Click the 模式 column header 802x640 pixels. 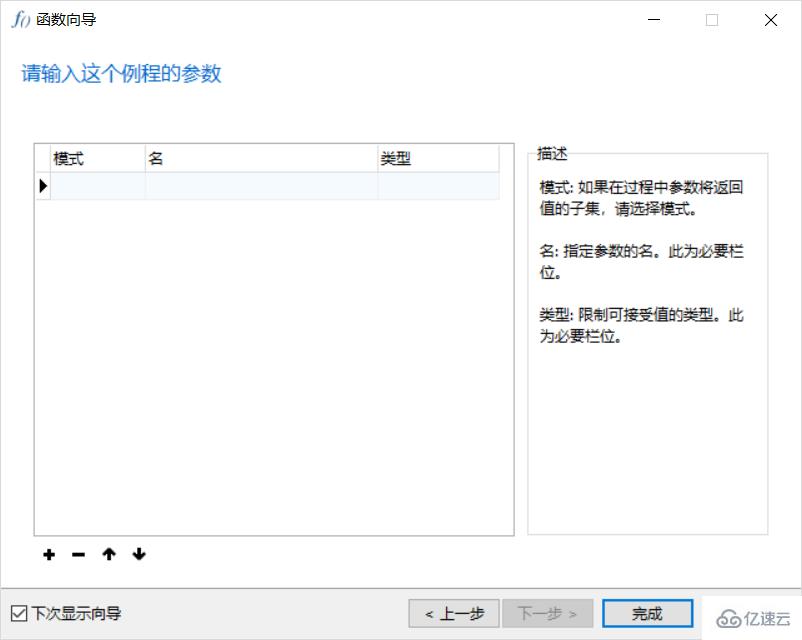click(x=98, y=158)
